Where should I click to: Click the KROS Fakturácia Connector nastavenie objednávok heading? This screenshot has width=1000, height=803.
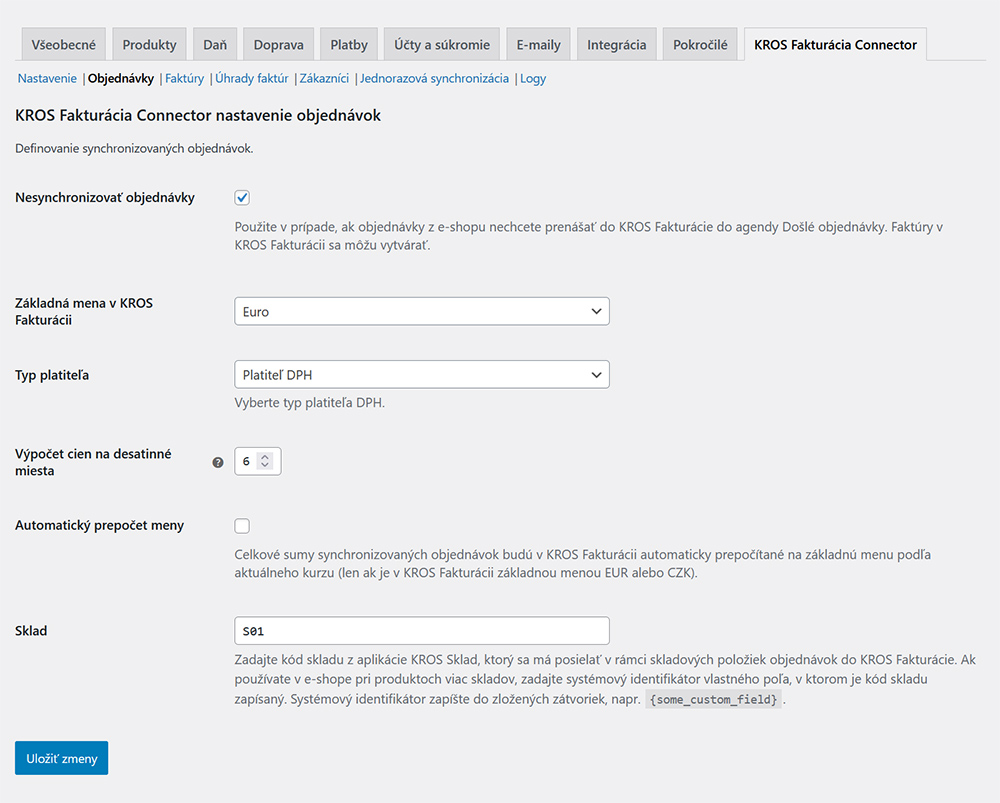click(198, 115)
